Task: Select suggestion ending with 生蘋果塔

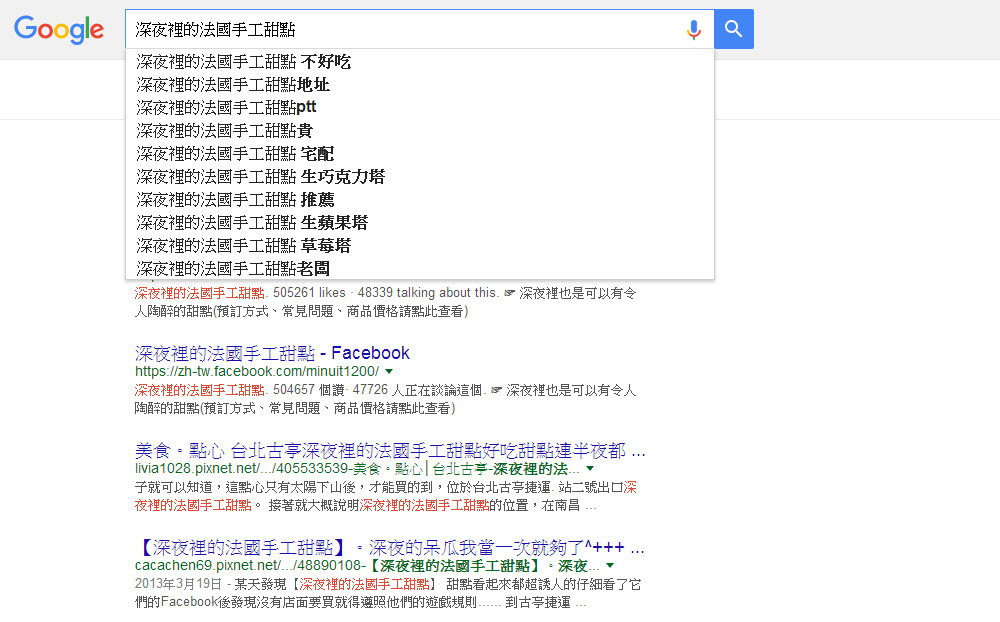Action: pyautogui.click(x=420, y=223)
